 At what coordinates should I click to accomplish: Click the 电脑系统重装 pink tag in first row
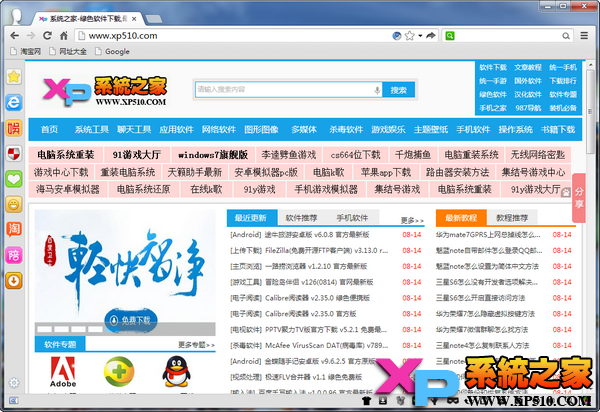point(65,155)
